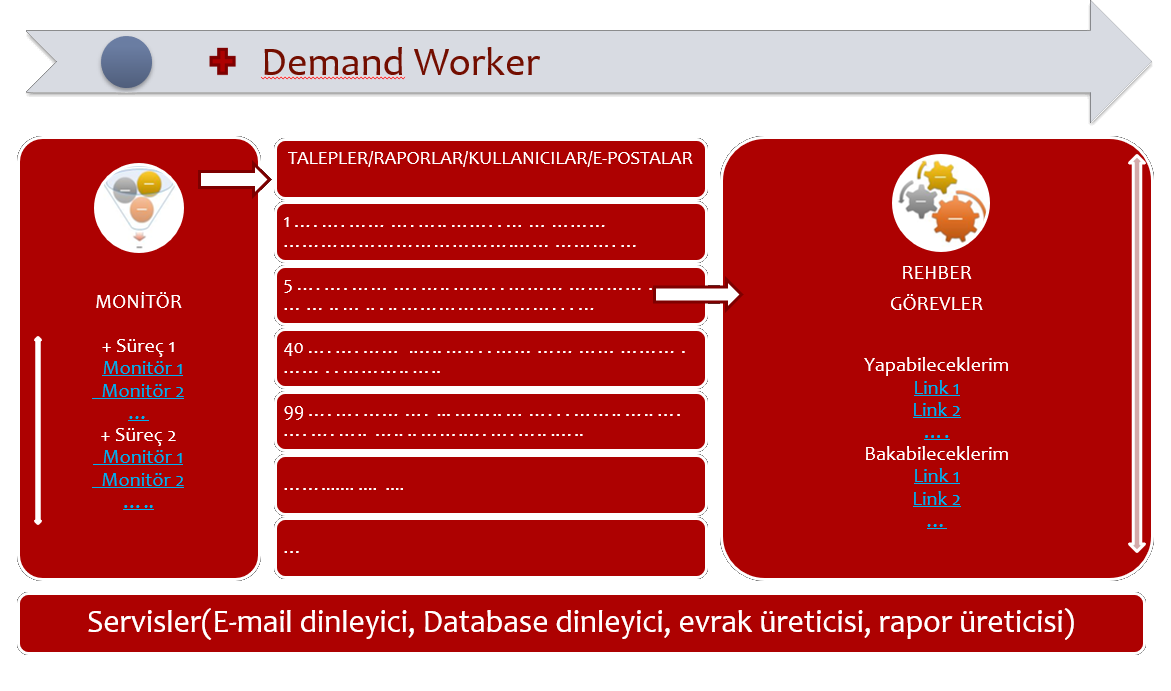
Task: Click the gears icon above REHBER GÖREVLER
Action: click(x=940, y=202)
